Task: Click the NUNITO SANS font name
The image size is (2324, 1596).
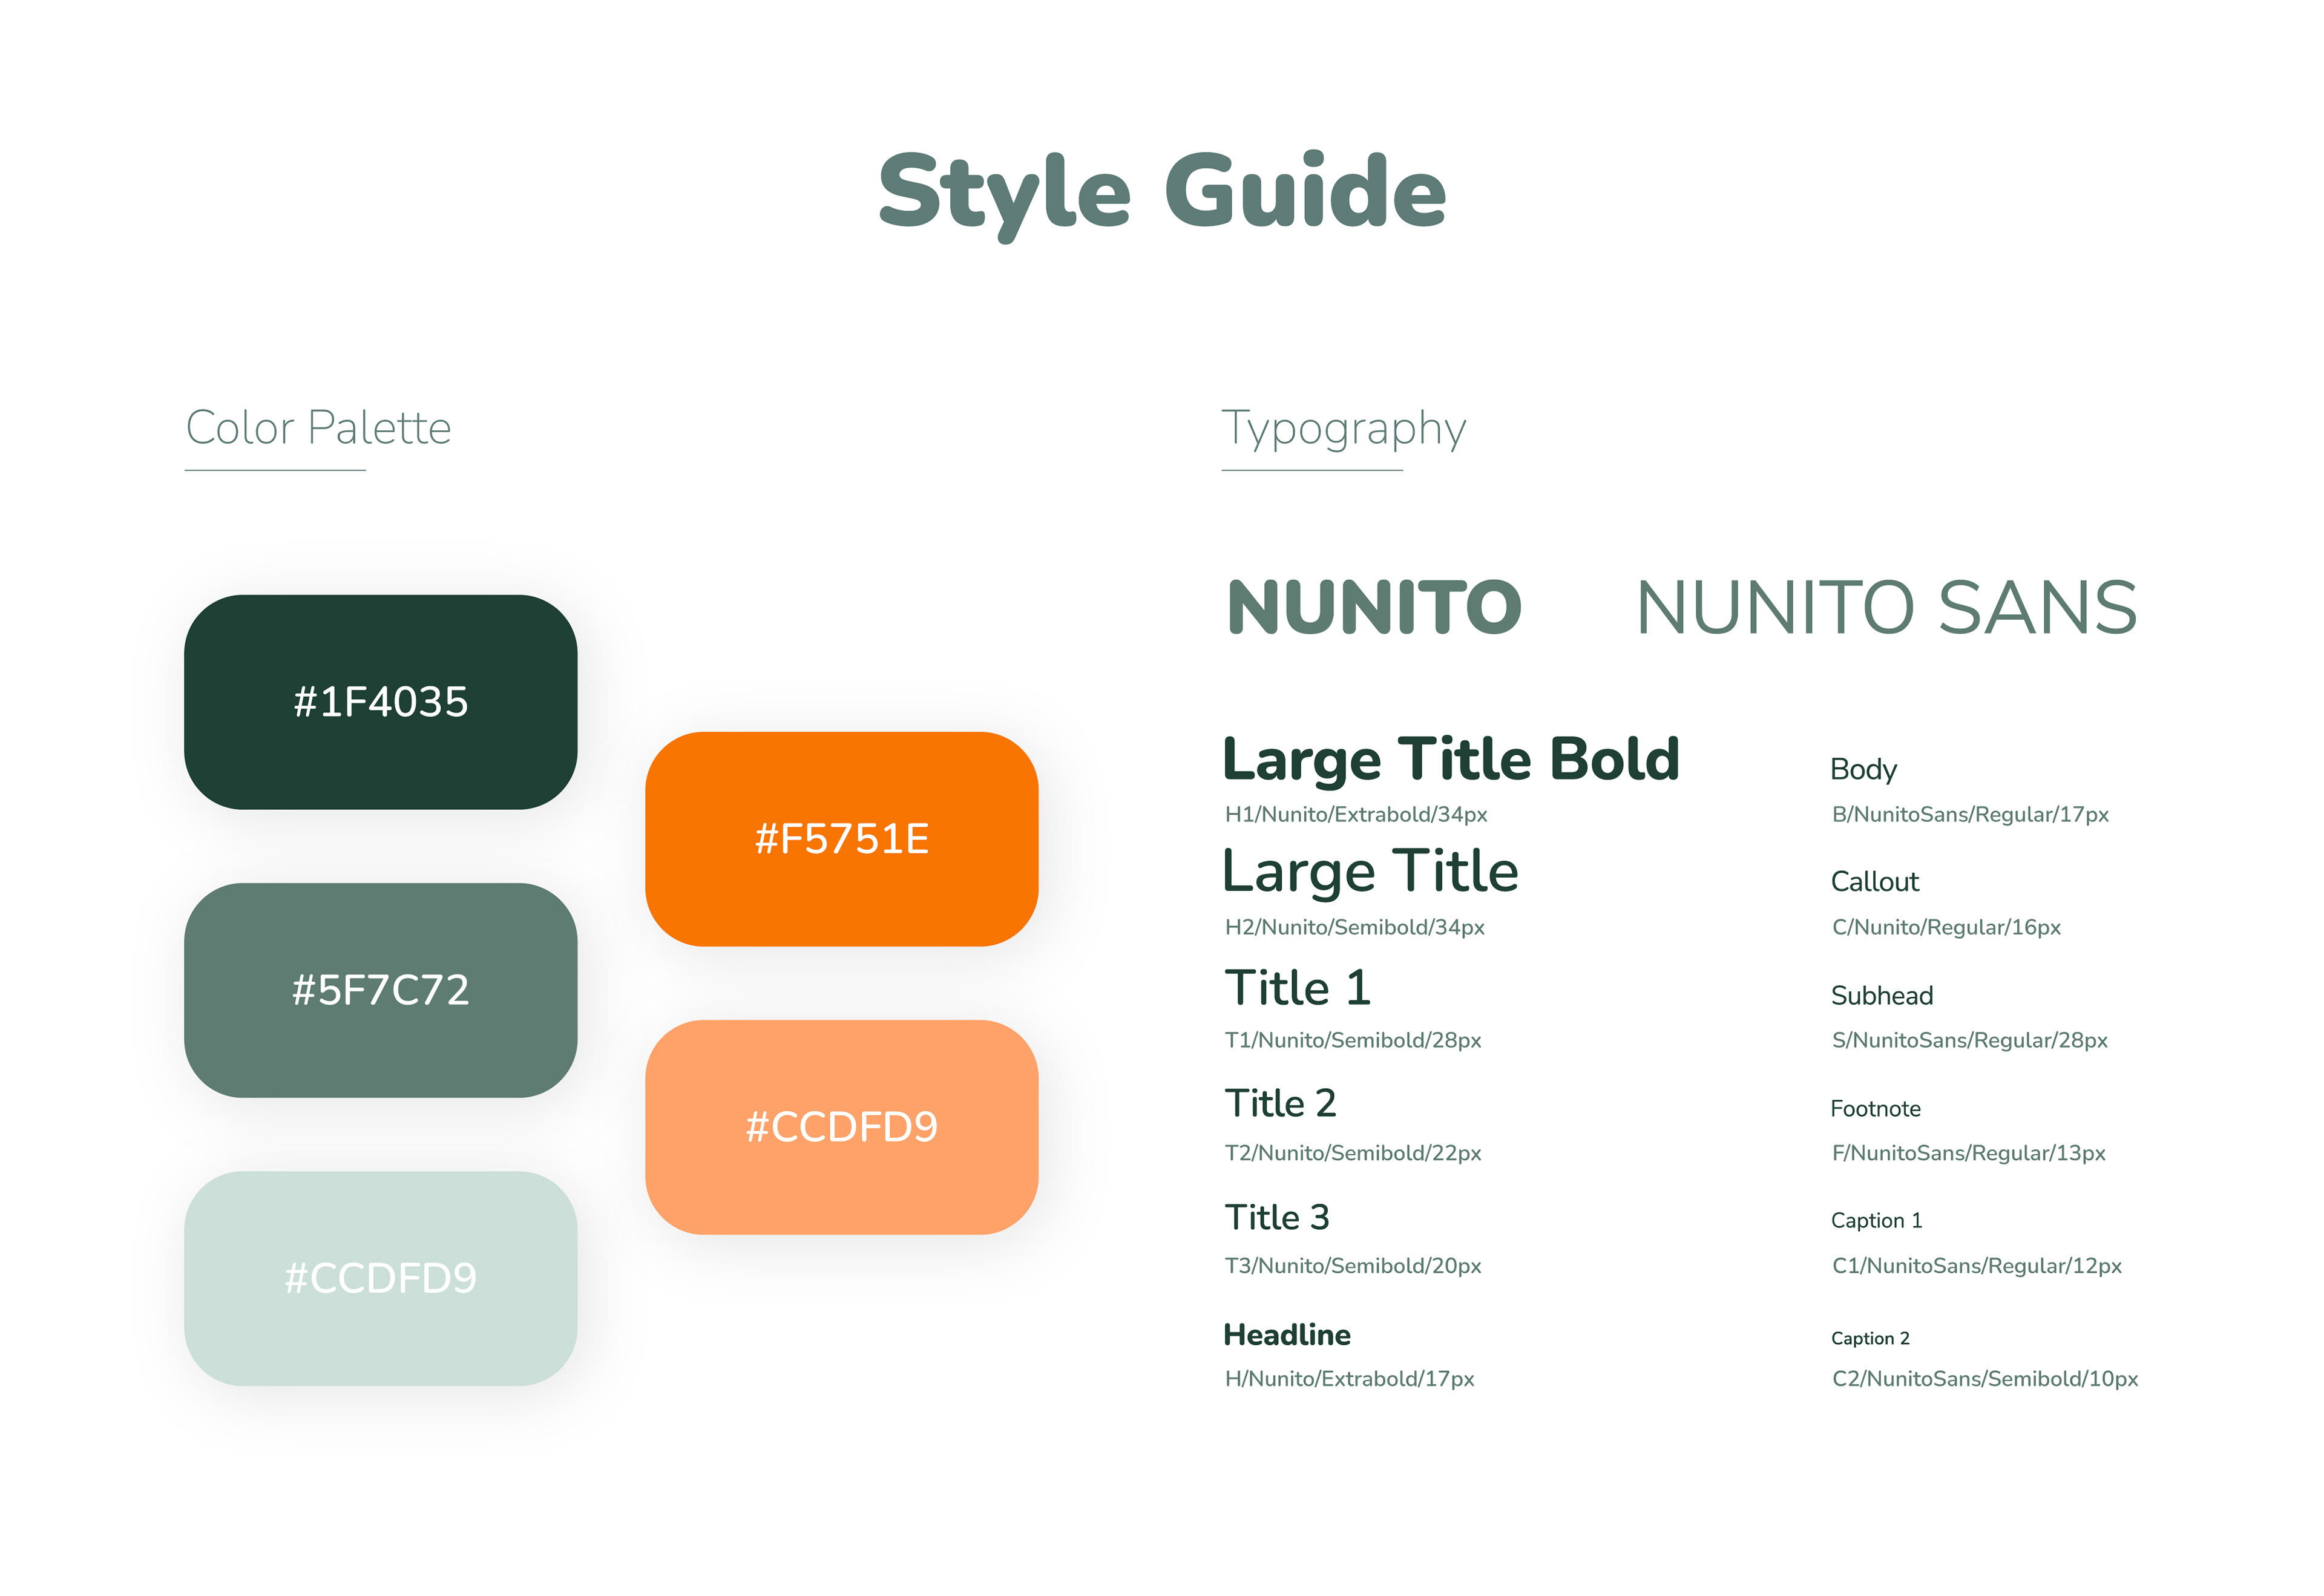Action: pyautogui.click(x=1886, y=607)
